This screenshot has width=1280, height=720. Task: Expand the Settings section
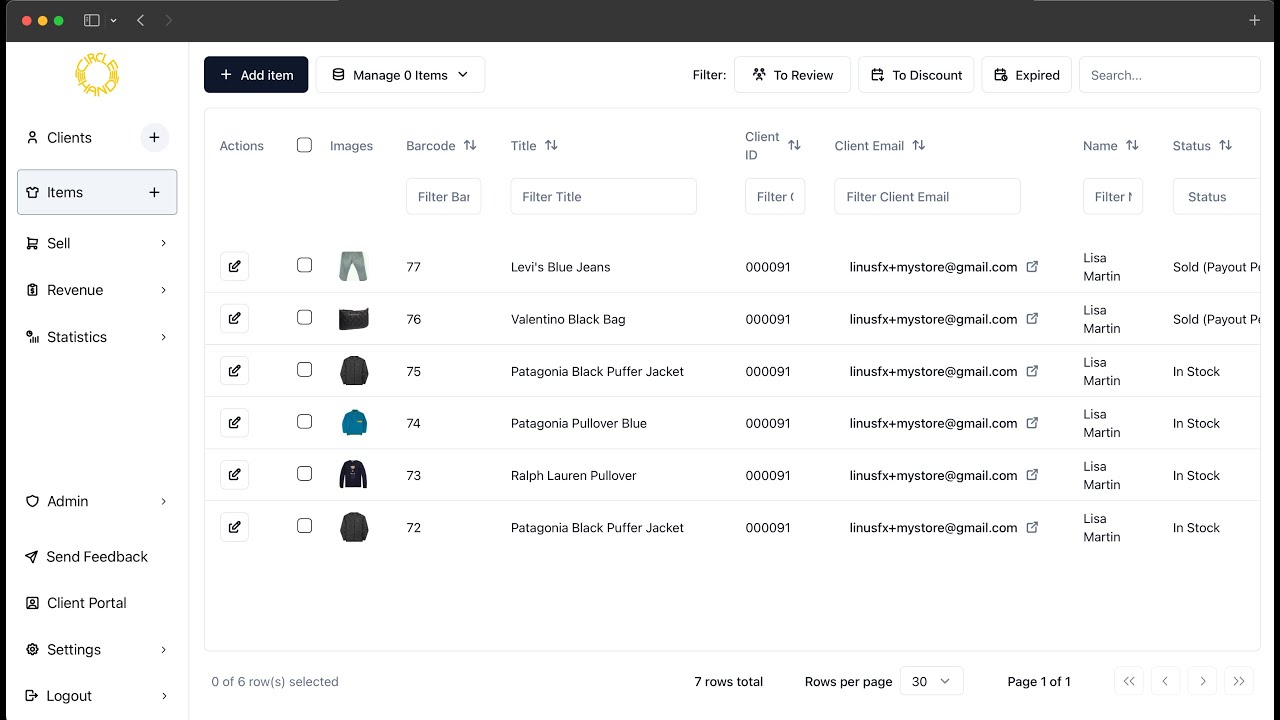click(97, 649)
